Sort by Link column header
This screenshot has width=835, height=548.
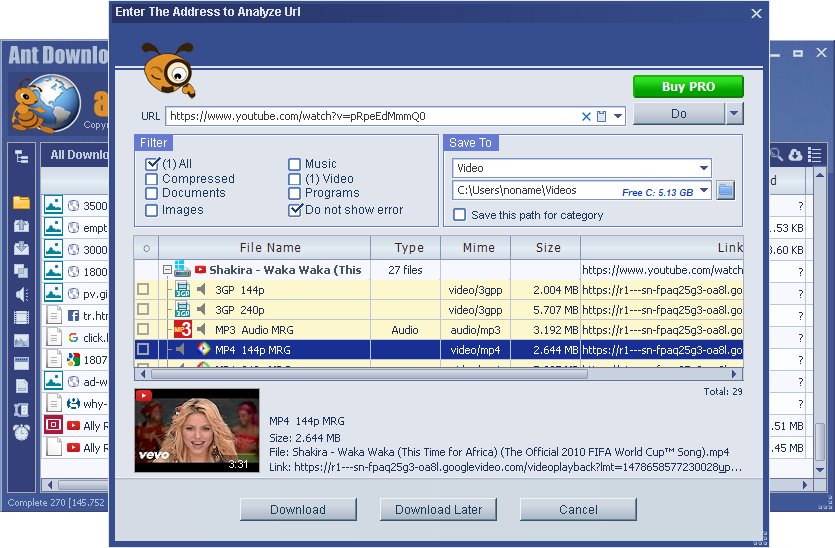point(662,248)
